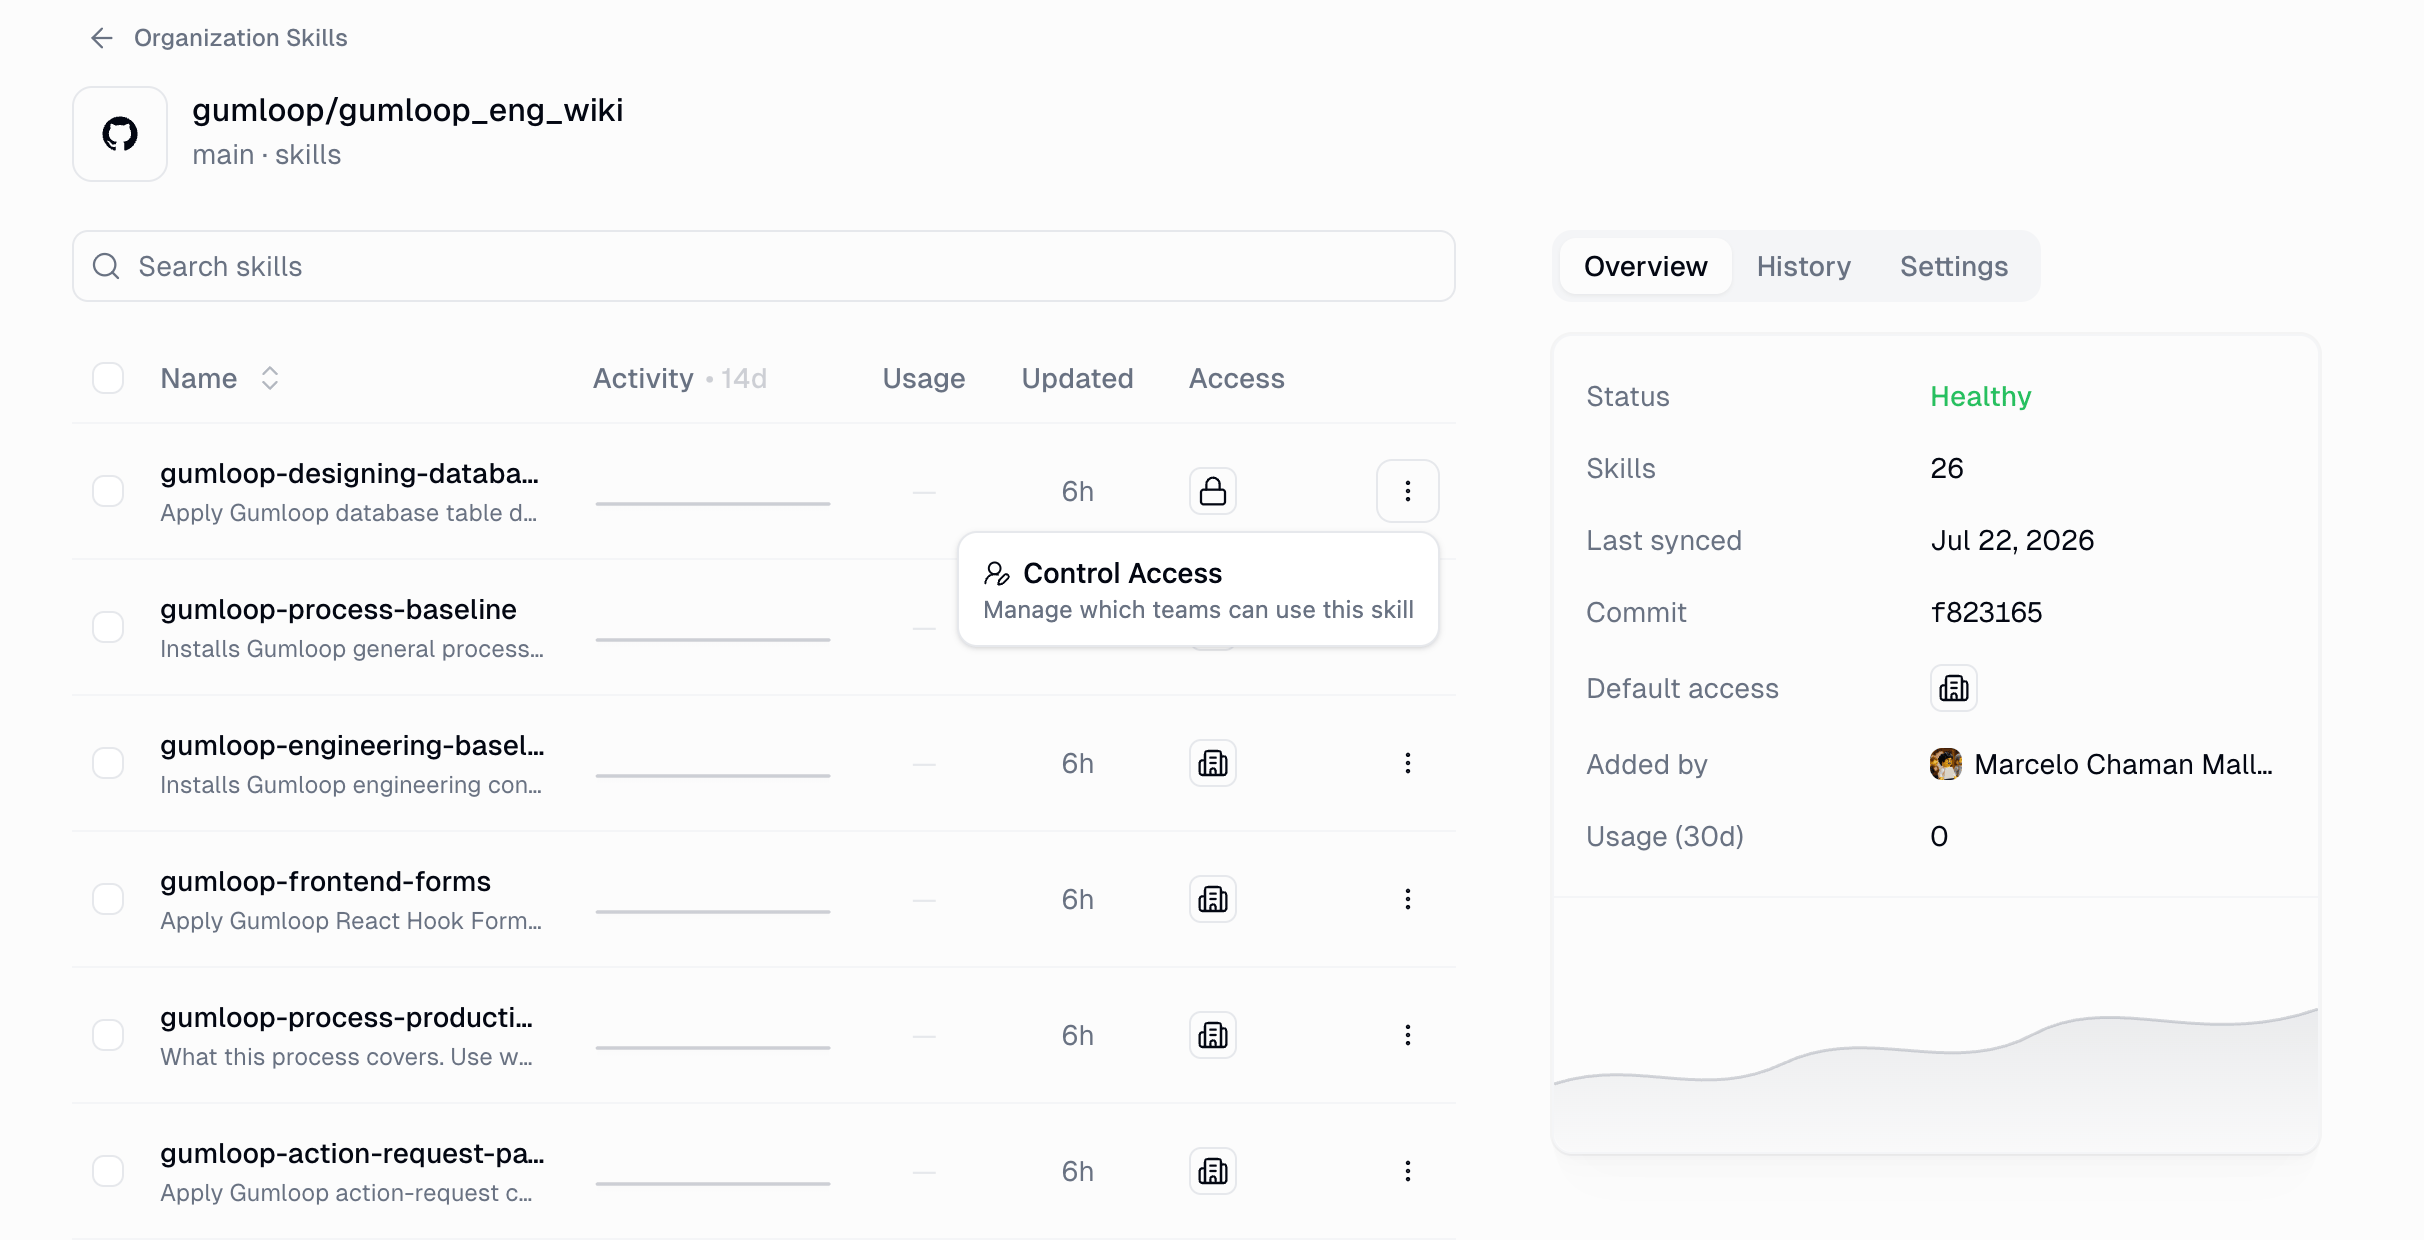Viewport: 2424px width, 1240px height.
Task: Open the organization access icon for gumloop-frontend-forms
Action: [x=1213, y=899]
